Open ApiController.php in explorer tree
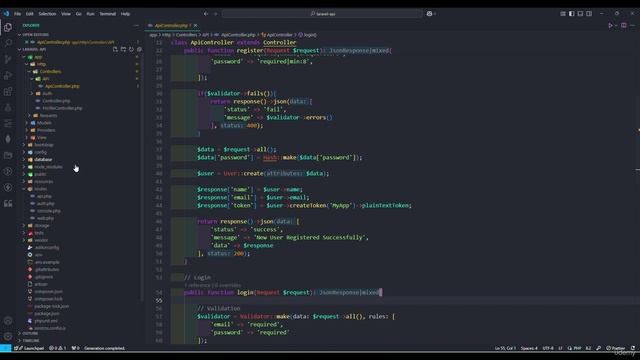 (62, 86)
